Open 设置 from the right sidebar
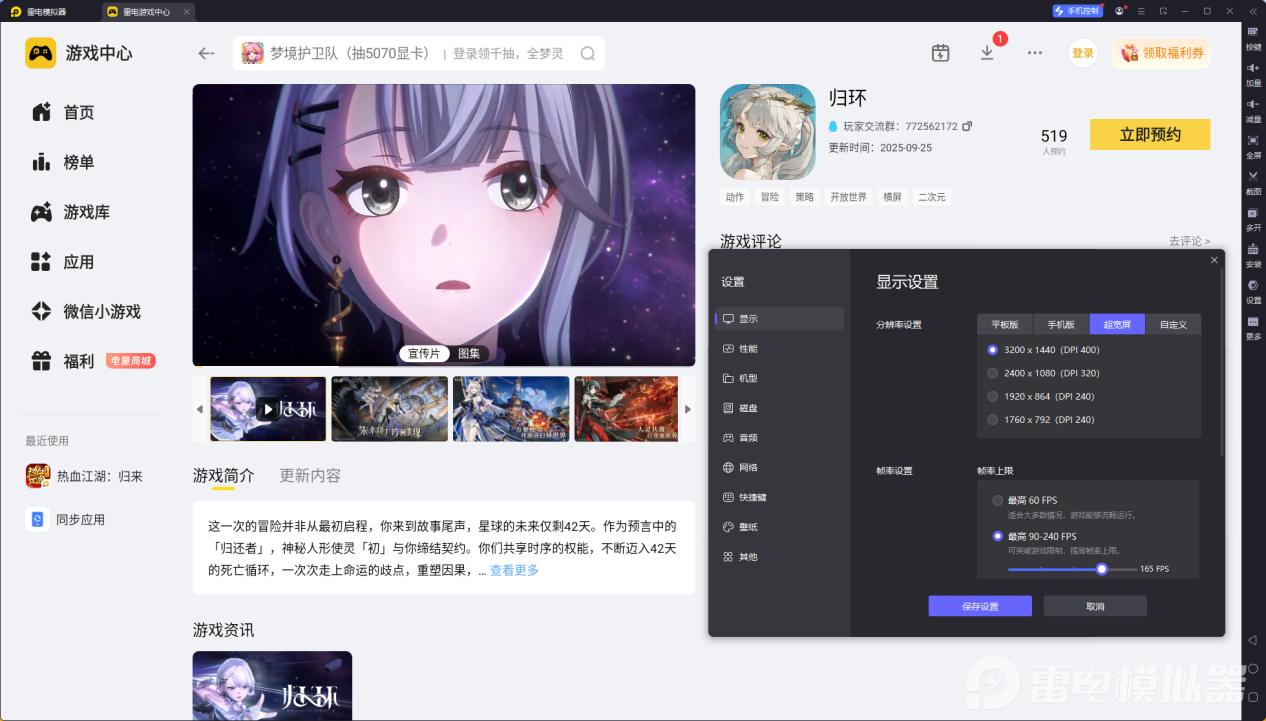This screenshot has width=1266, height=721. pyautogui.click(x=1253, y=290)
